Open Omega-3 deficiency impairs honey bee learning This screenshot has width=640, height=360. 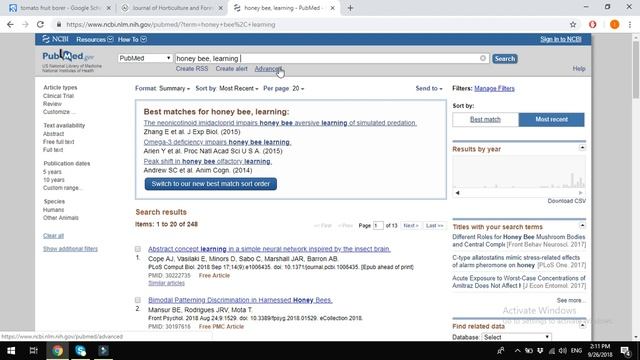point(217,142)
